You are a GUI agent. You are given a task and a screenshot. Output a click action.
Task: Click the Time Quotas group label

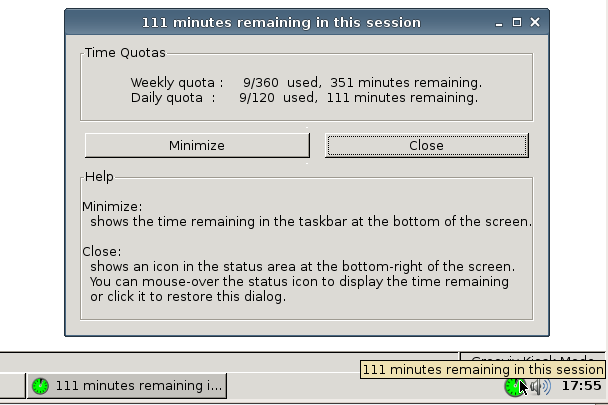point(125,53)
